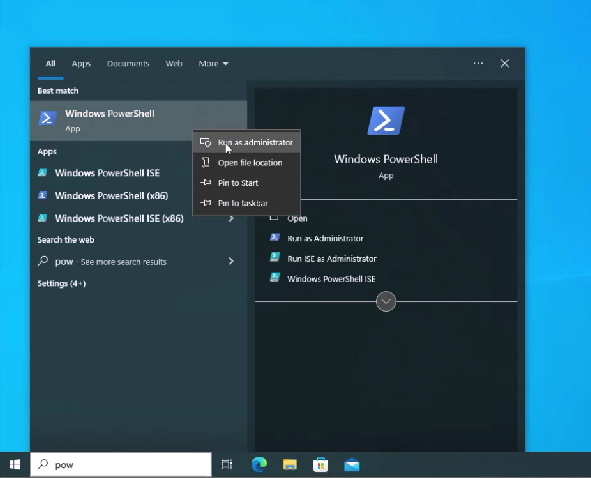591x478 pixels.
Task: Click the pin icon for Pin to Start
Action: tap(205, 182)
